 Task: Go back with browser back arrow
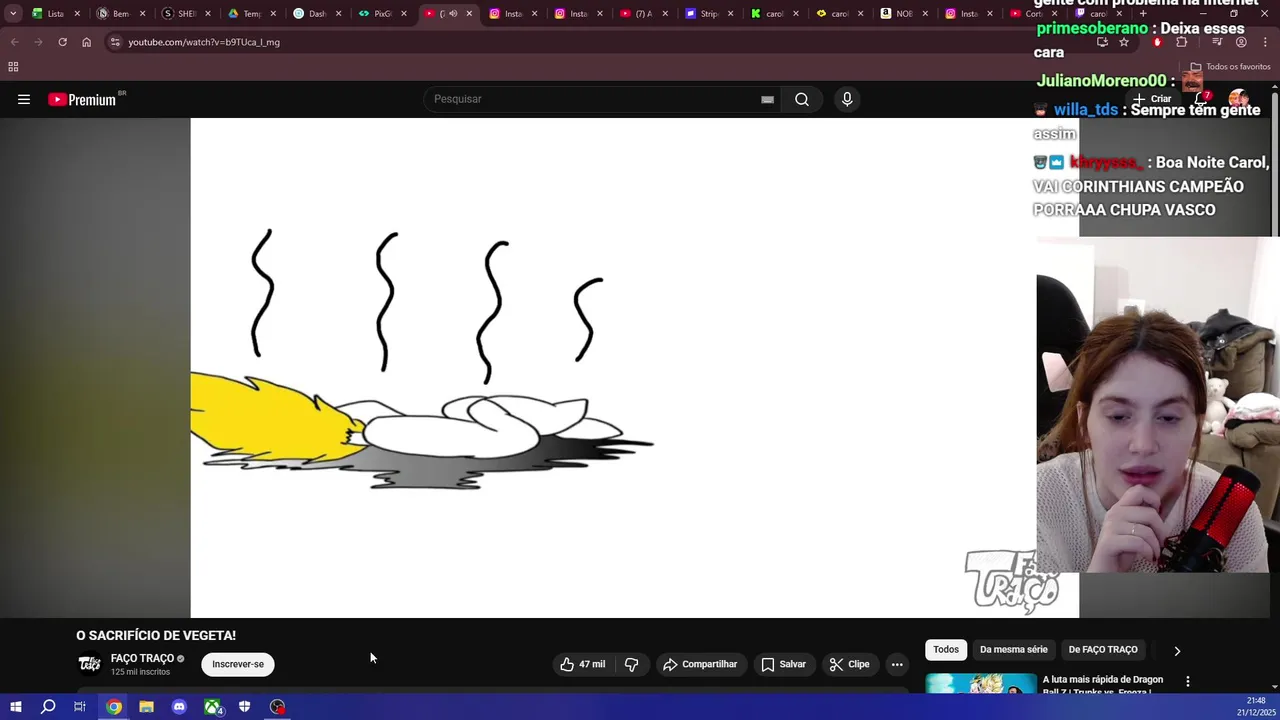coord(14,42)
